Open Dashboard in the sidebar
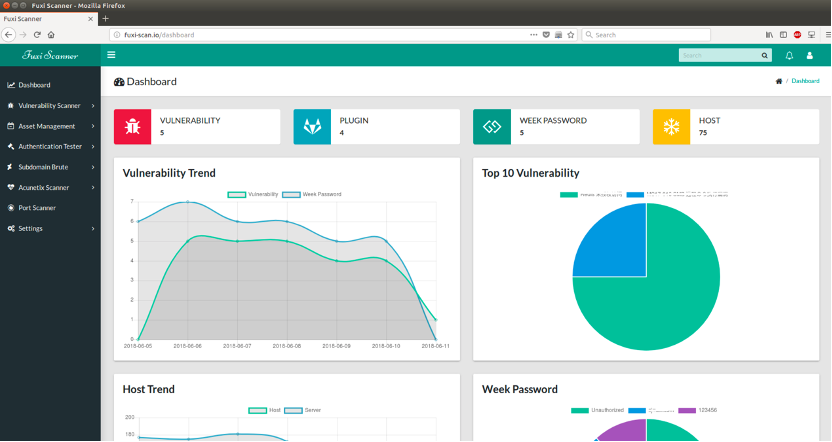 click(50, 85)
